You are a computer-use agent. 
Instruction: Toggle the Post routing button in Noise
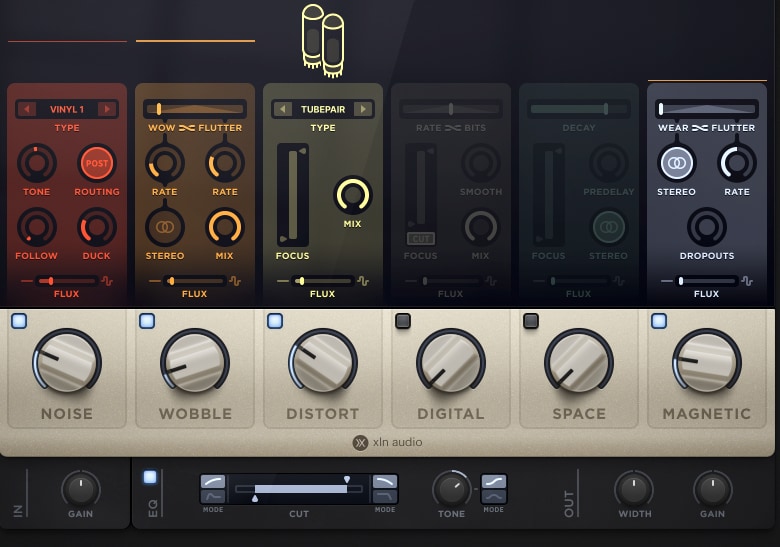click(x=97, y=163)
